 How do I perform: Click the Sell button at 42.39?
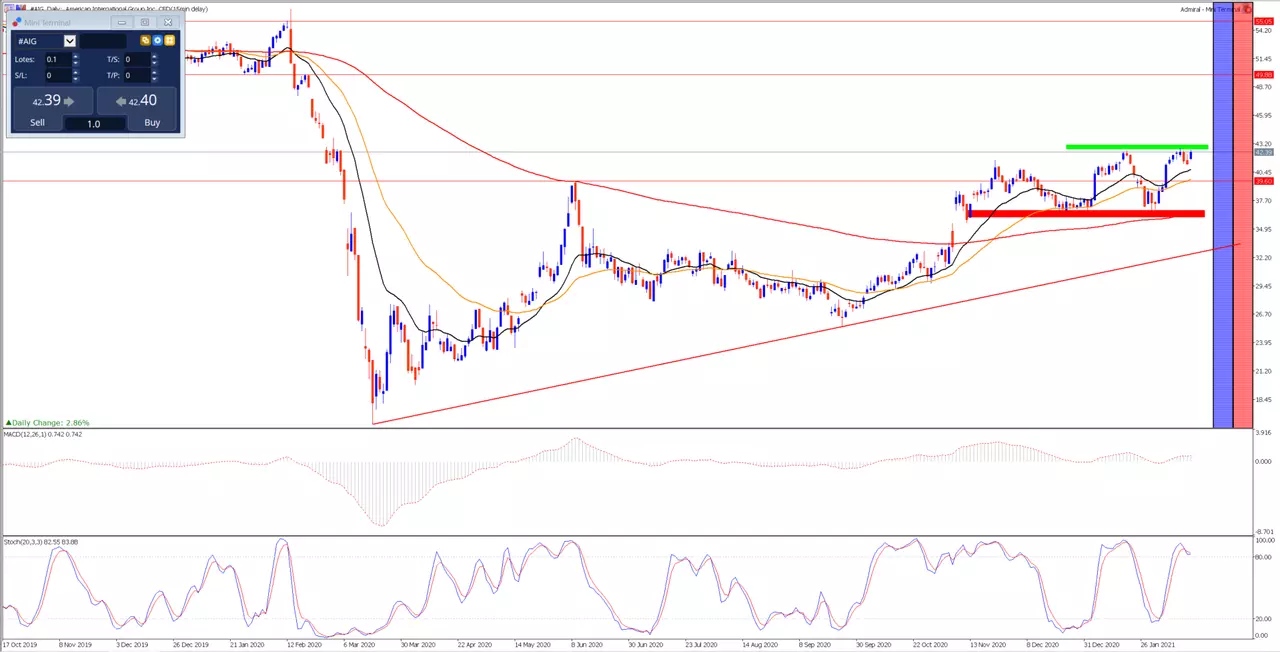(53, 109)
